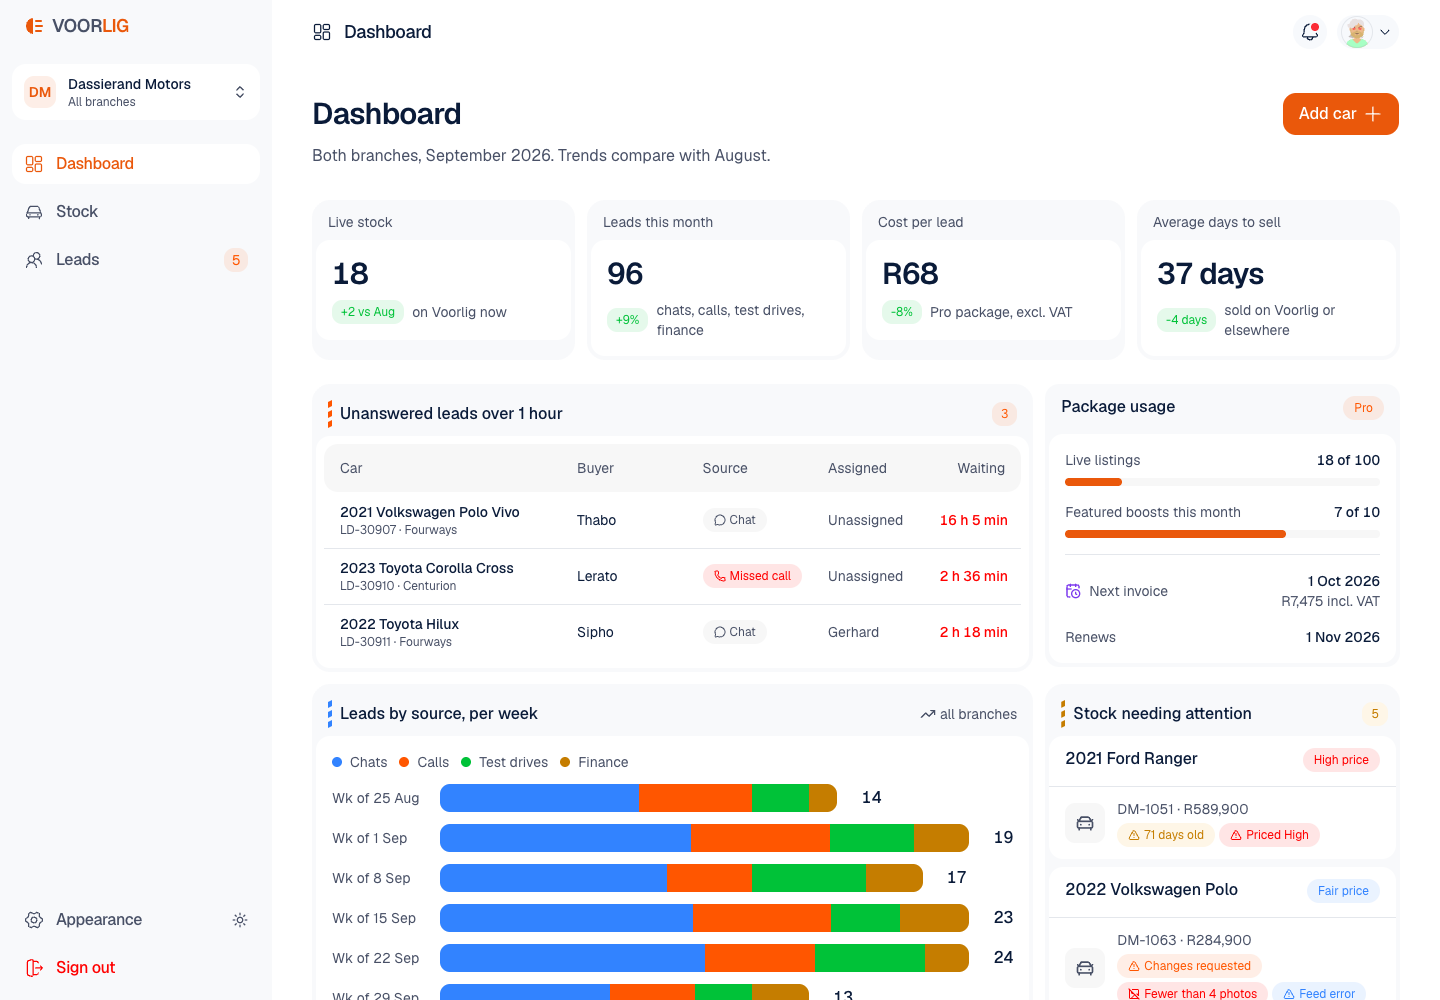Open notifications bell
This screenshot has width=1440, height=1000.
[x=1310, y=32]
